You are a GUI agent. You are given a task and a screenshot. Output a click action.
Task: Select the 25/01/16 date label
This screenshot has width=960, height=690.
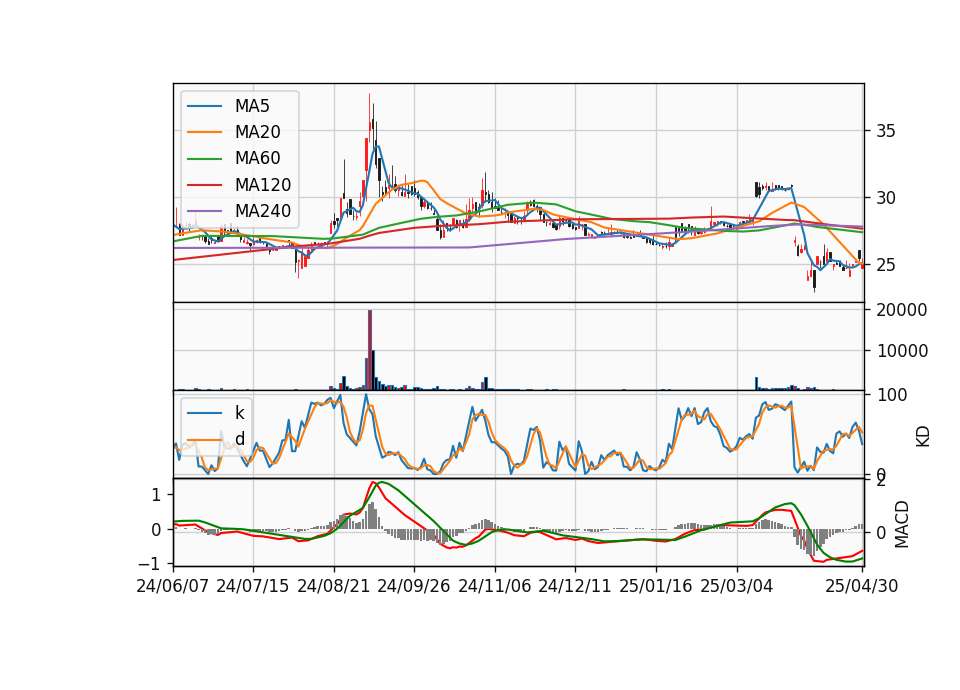click(x=656, y=587)
